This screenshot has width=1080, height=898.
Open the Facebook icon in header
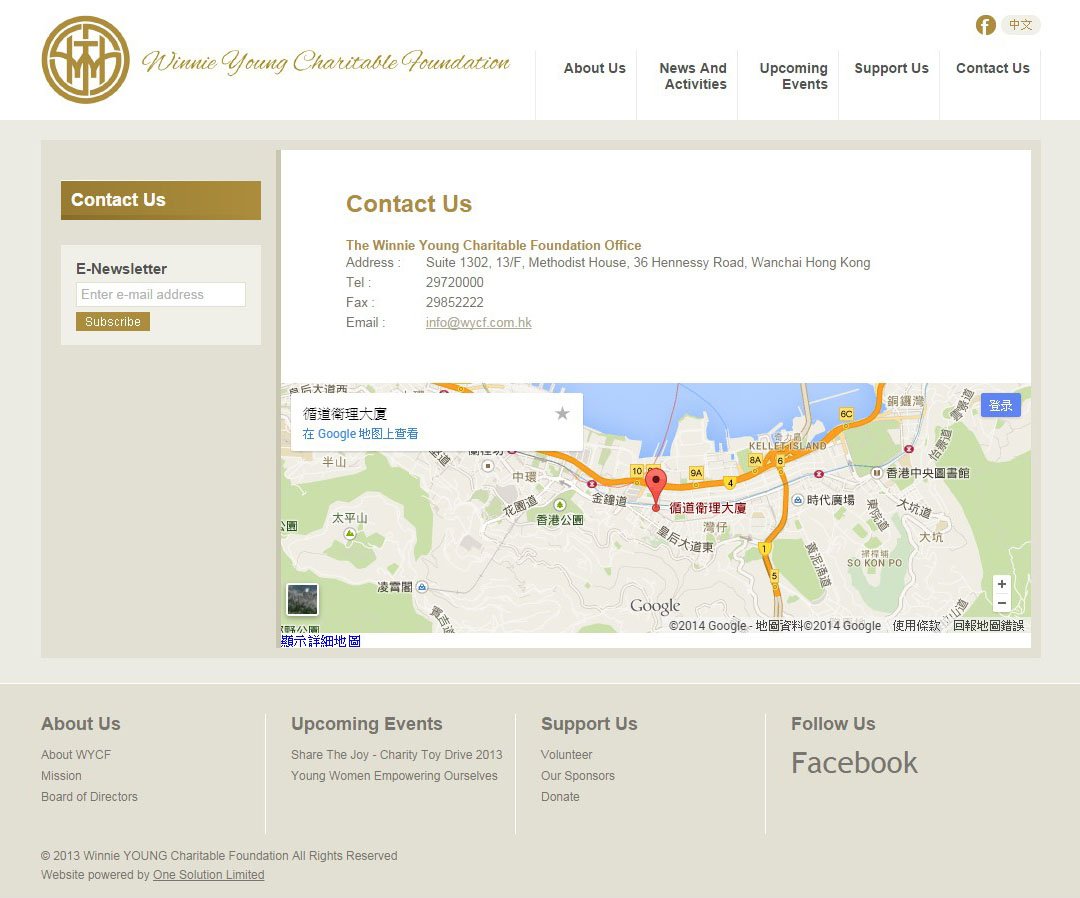coord(985,25)
